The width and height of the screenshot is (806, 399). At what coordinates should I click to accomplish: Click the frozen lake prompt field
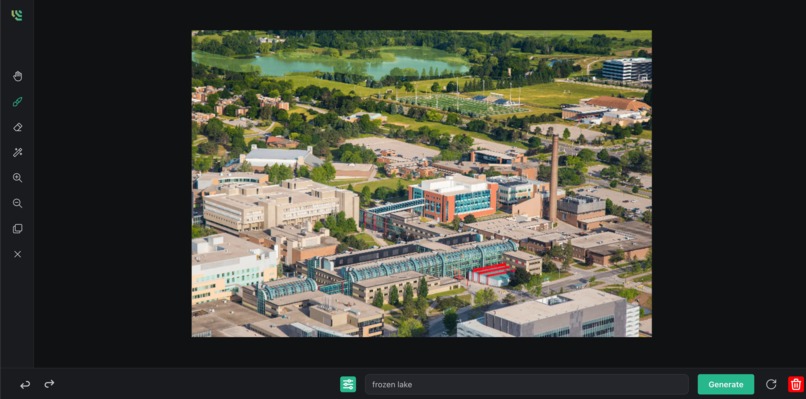527,384
